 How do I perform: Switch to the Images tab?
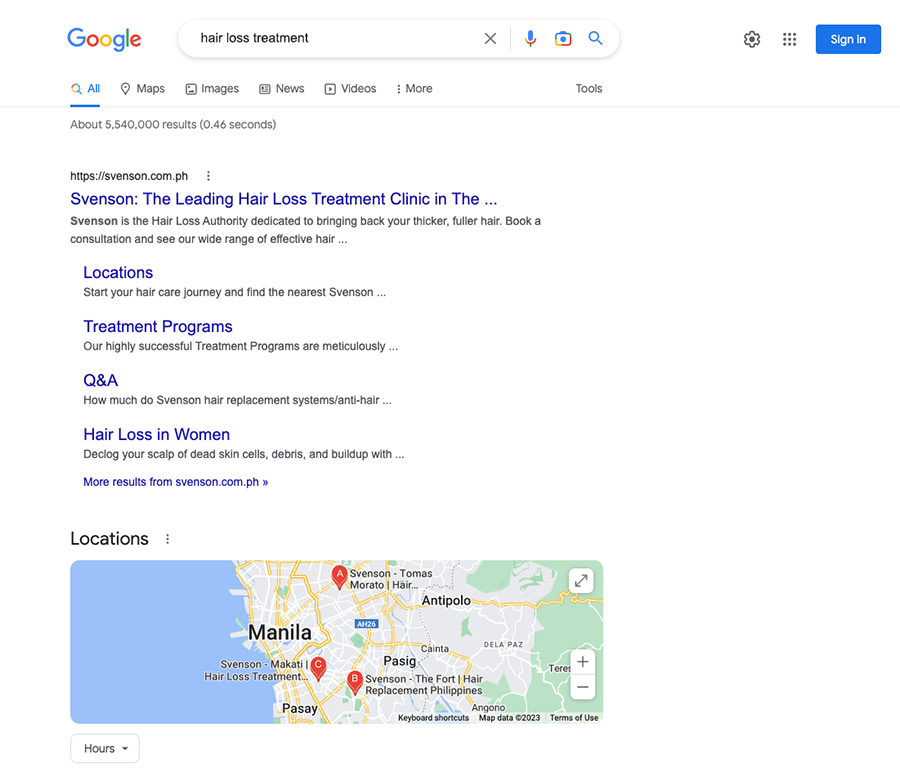click(x=212, y=89)
